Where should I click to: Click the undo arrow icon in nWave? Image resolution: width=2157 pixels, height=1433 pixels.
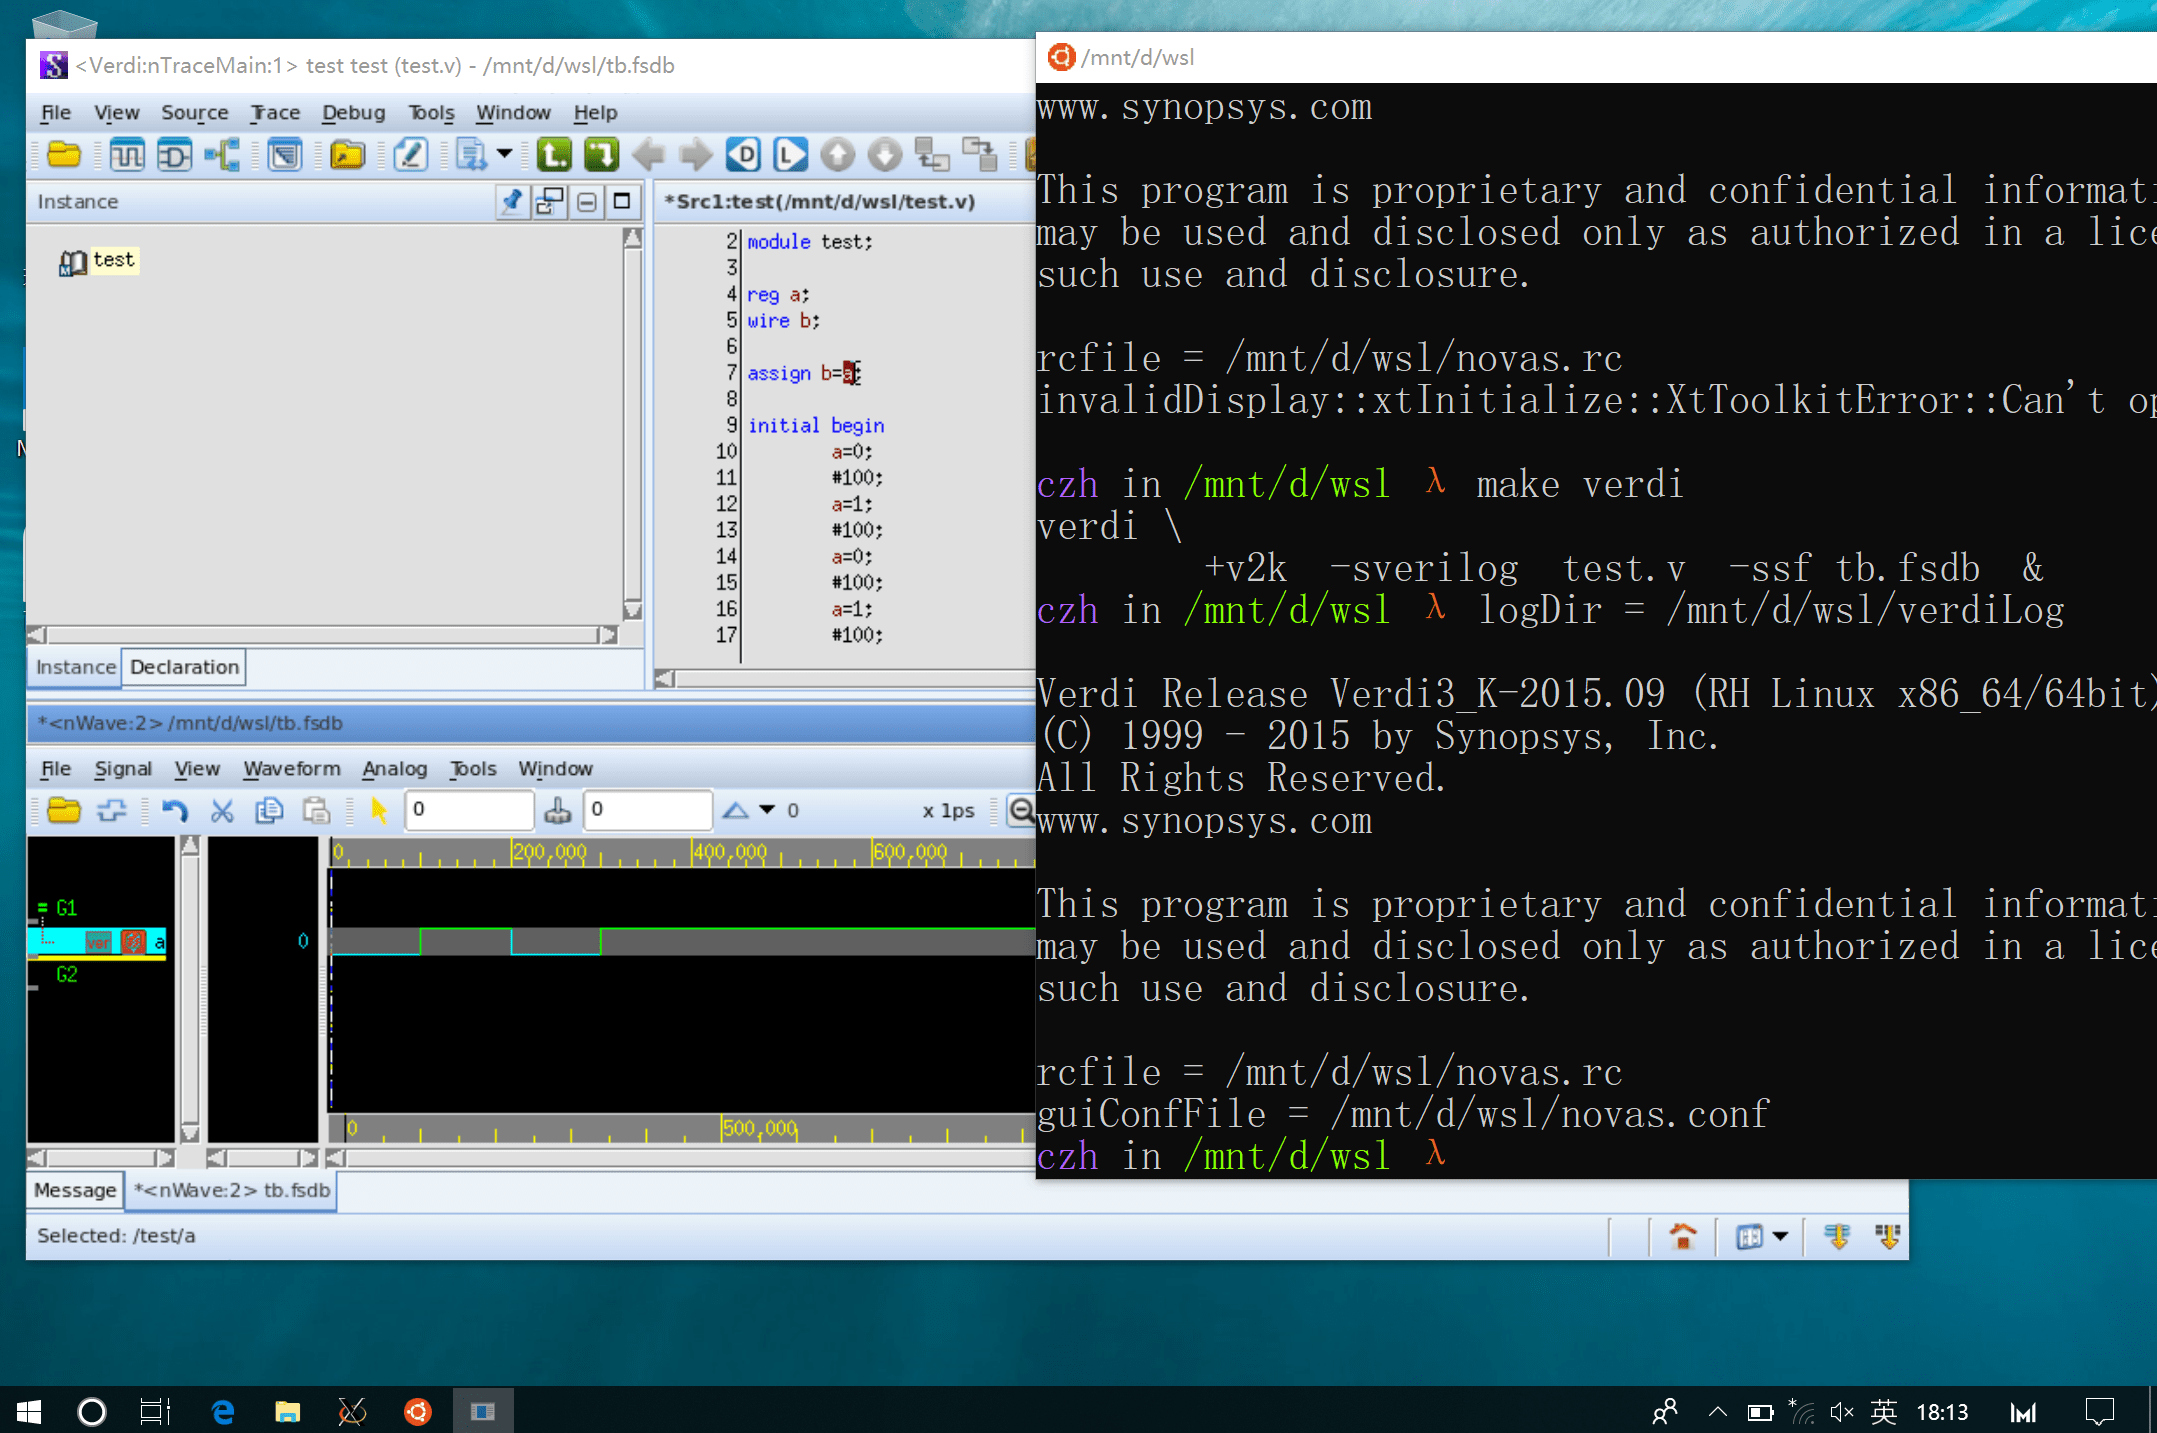coord(176,810)
